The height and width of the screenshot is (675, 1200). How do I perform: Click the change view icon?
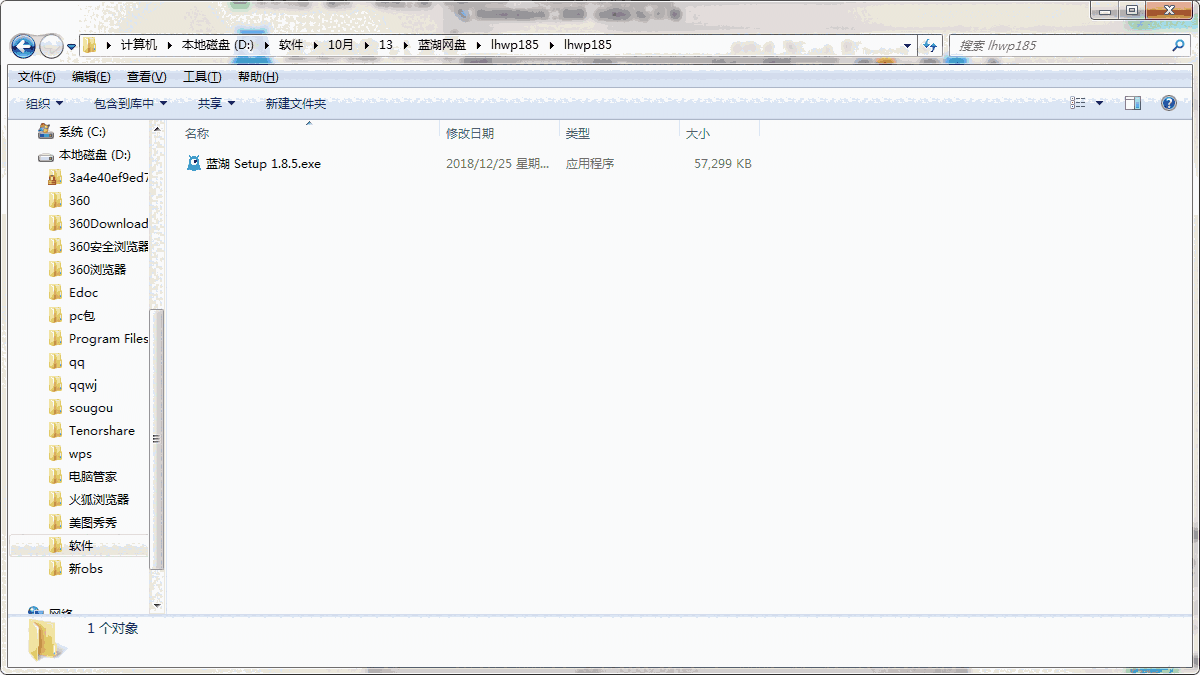(1077, 103)
